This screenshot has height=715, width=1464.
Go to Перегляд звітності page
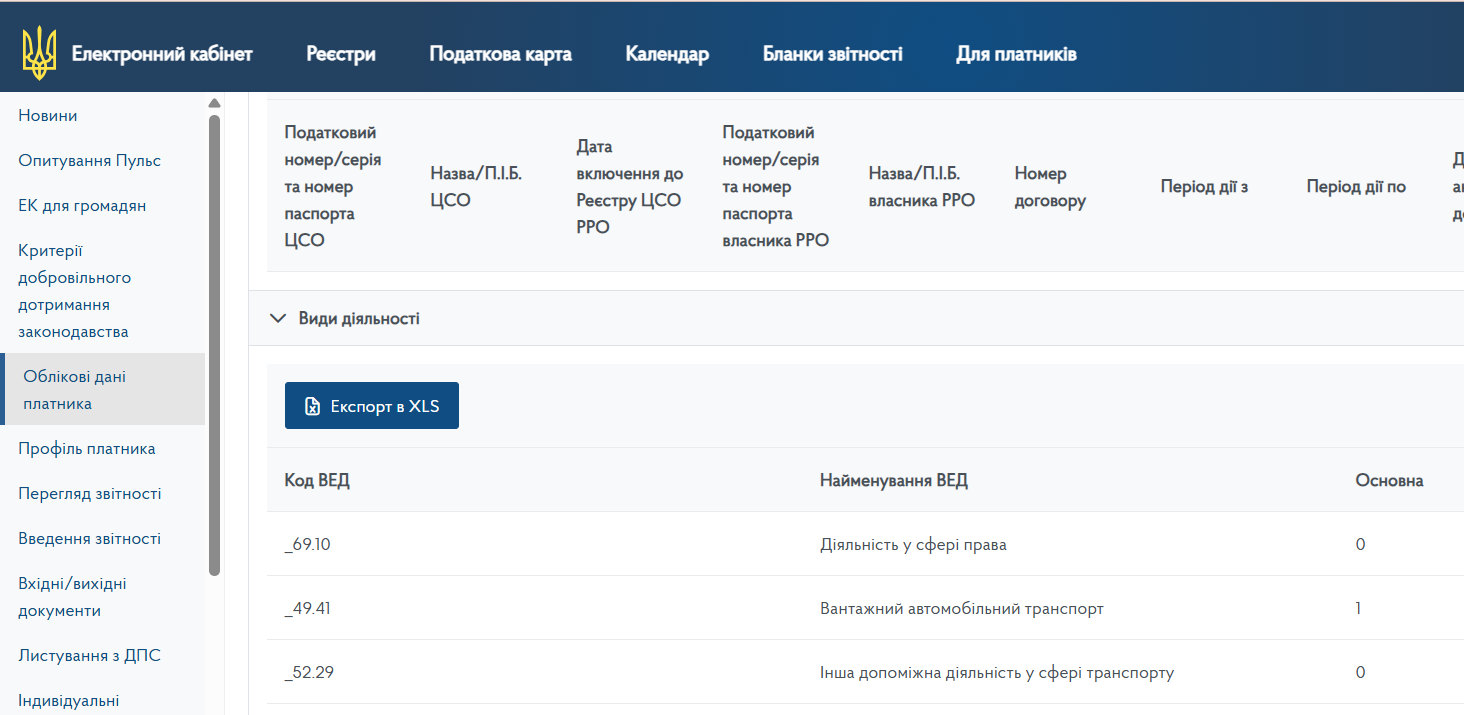point(89,494)
